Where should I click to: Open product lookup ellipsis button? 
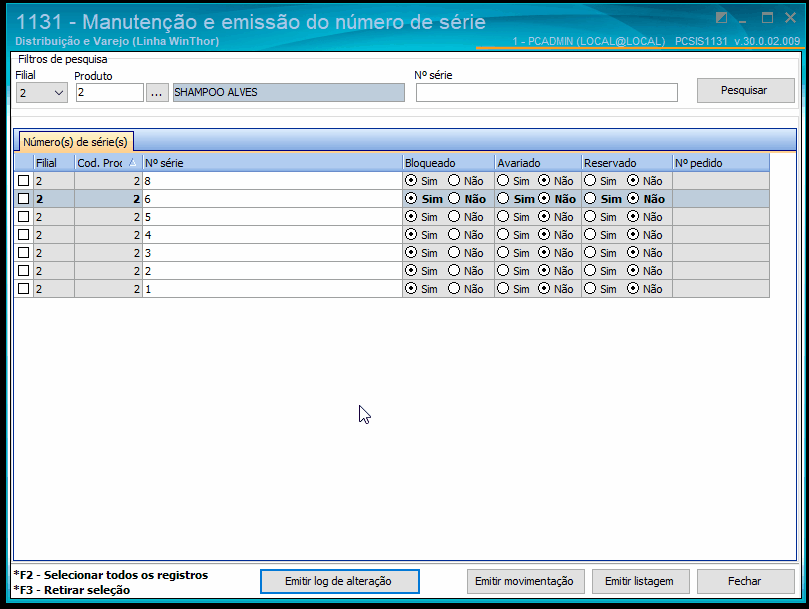pyautogui.click(x=157, y=93)
